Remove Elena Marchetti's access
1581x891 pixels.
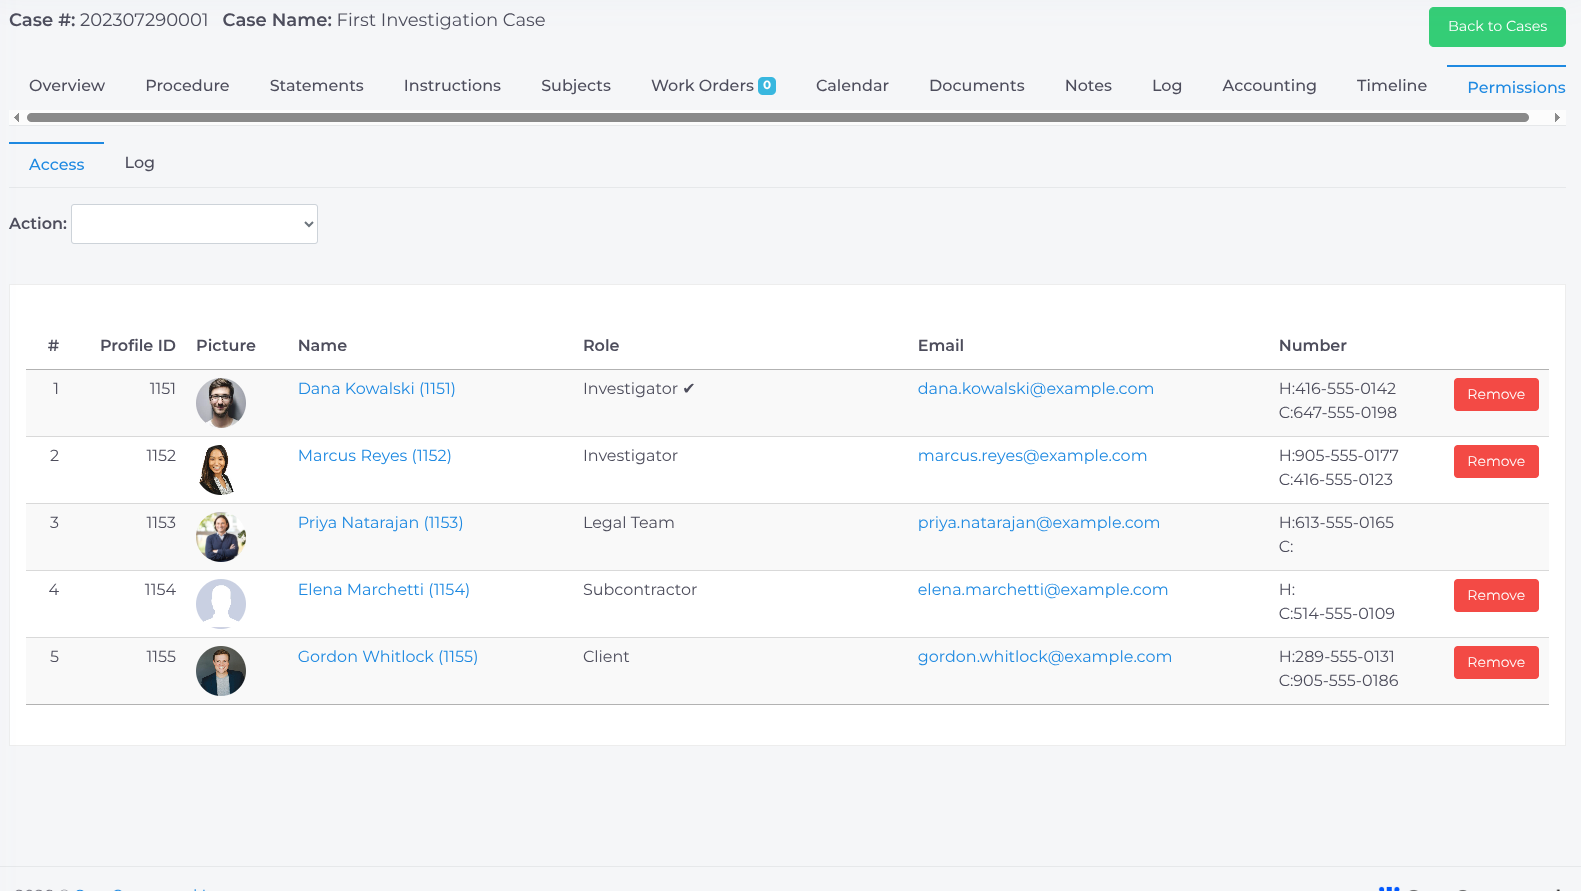pos(1496,596)
